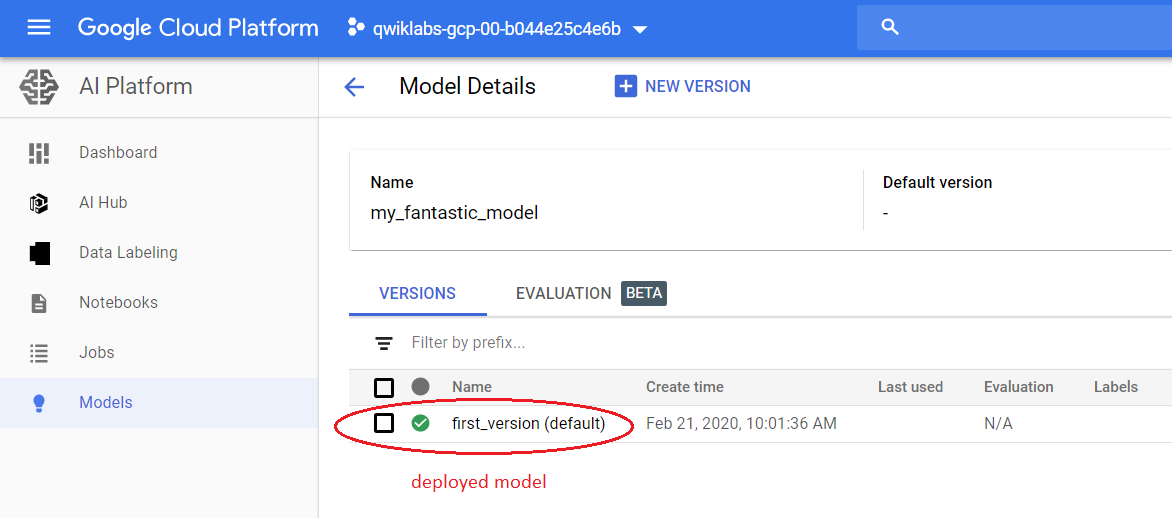Screen dimensions: 1172x518
Task: Click the Google Cloud Platform logo text
Action: click(x=198, y=28)
